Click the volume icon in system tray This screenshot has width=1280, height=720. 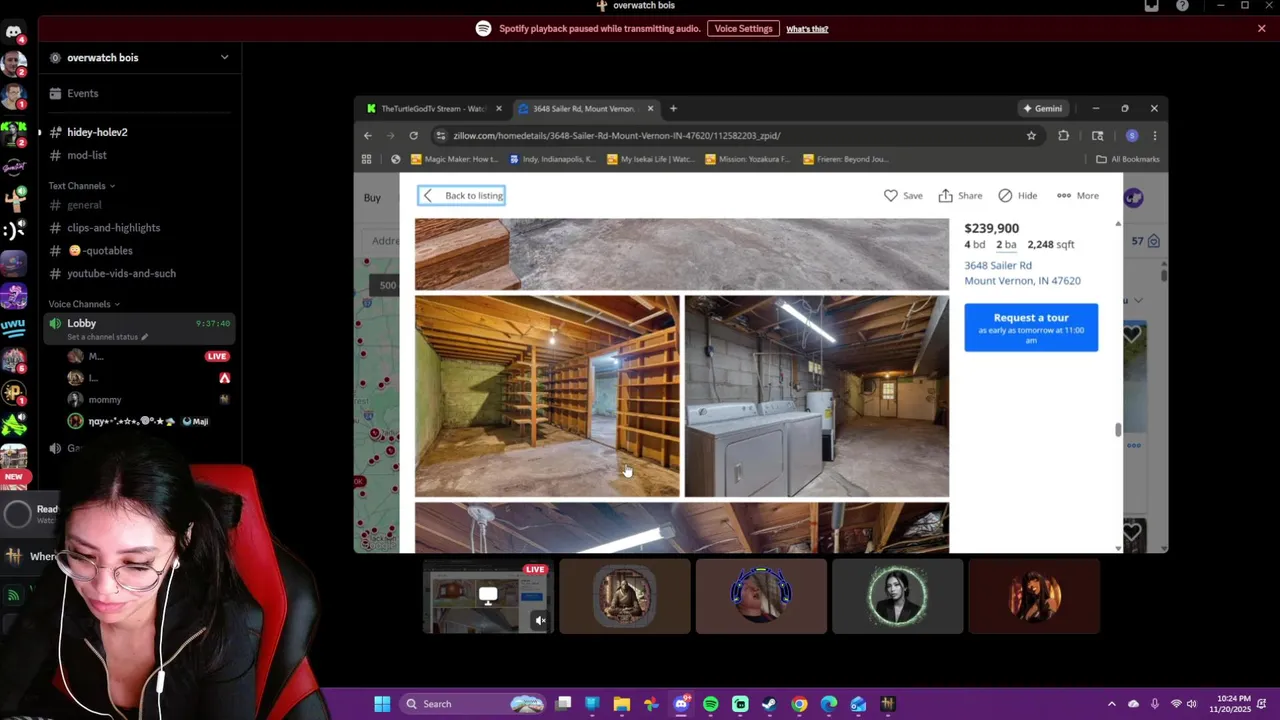click(1191, 704)
